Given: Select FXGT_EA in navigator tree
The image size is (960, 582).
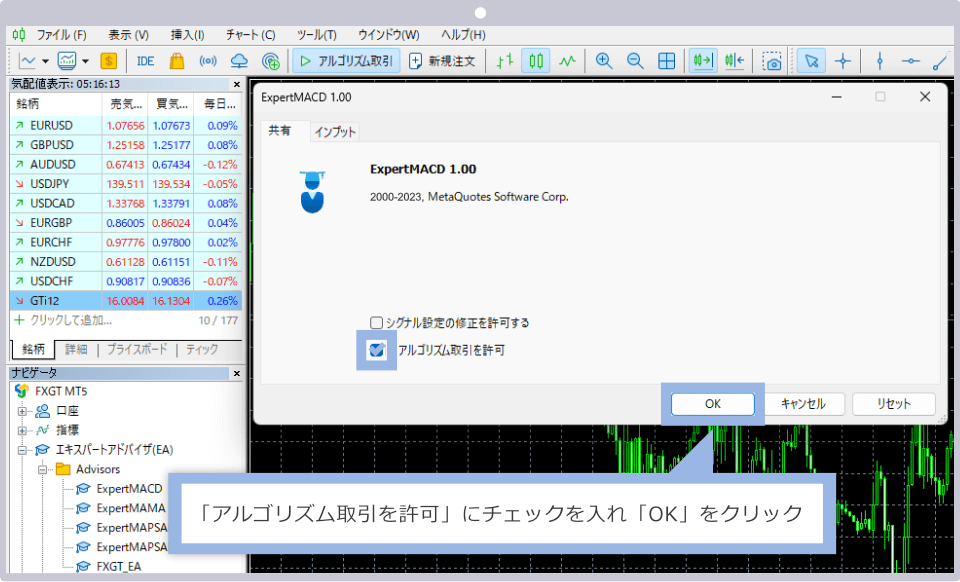Looking at the screenshot, I should pos(119,566).
